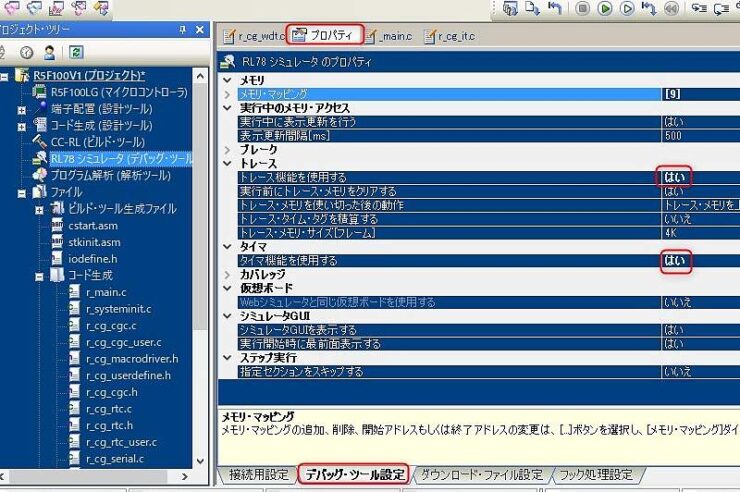Switch to 接続用設定 bottom tab

point(257,474)
